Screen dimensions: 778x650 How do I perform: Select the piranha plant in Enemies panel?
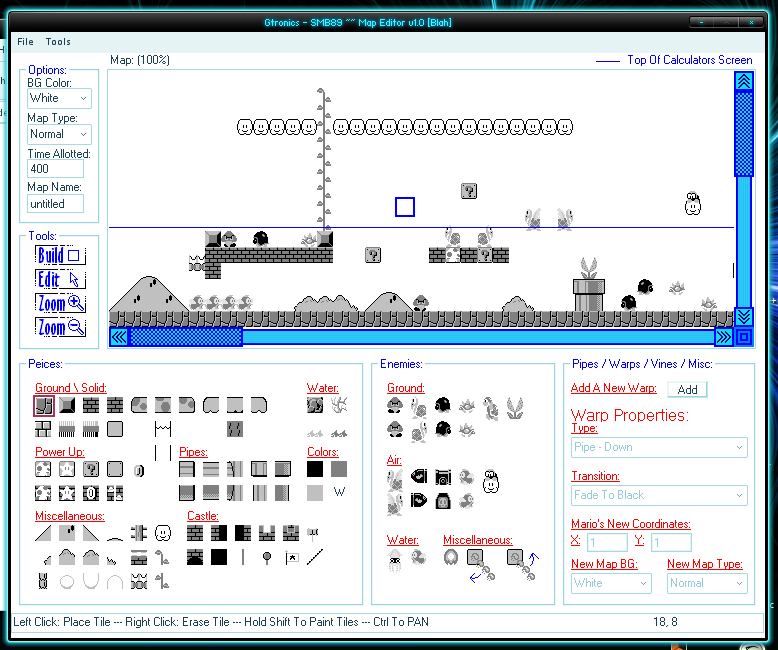515,408
